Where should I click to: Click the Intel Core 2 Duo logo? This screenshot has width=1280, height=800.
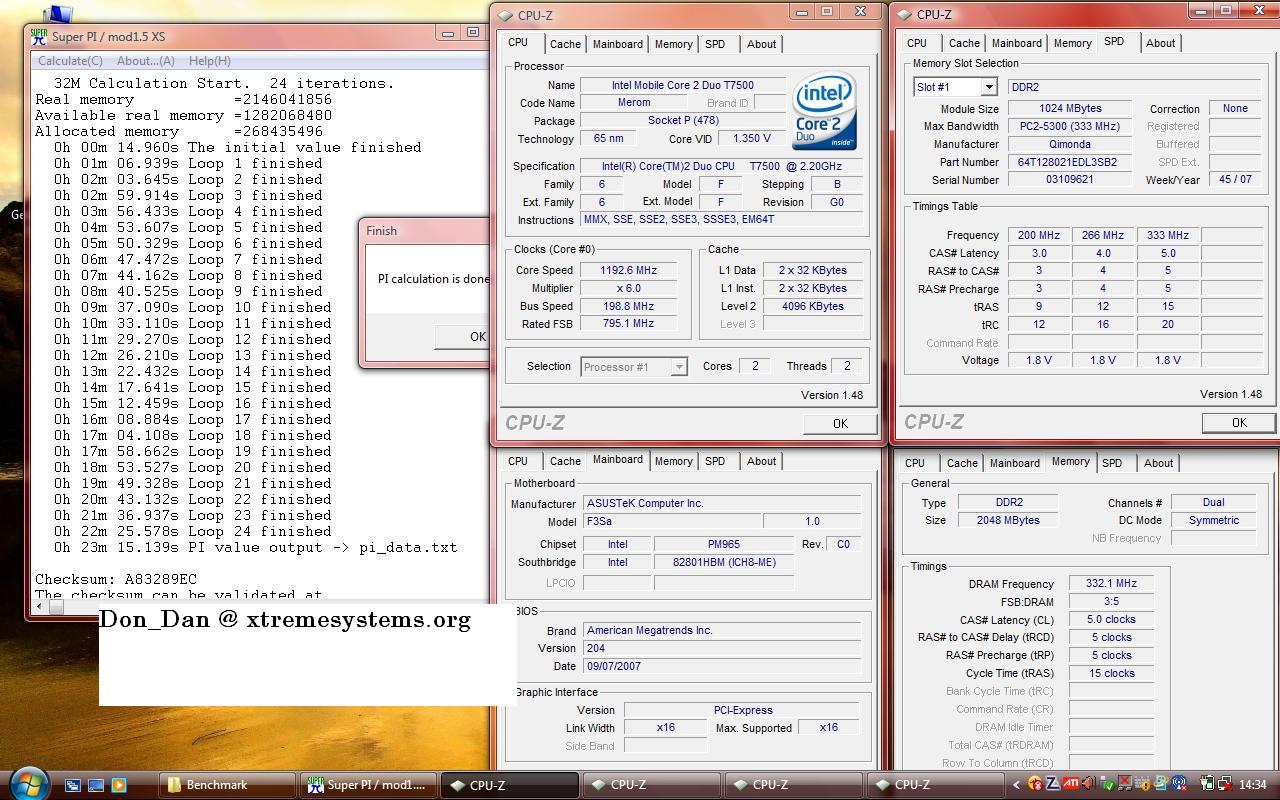coord(824,111)
